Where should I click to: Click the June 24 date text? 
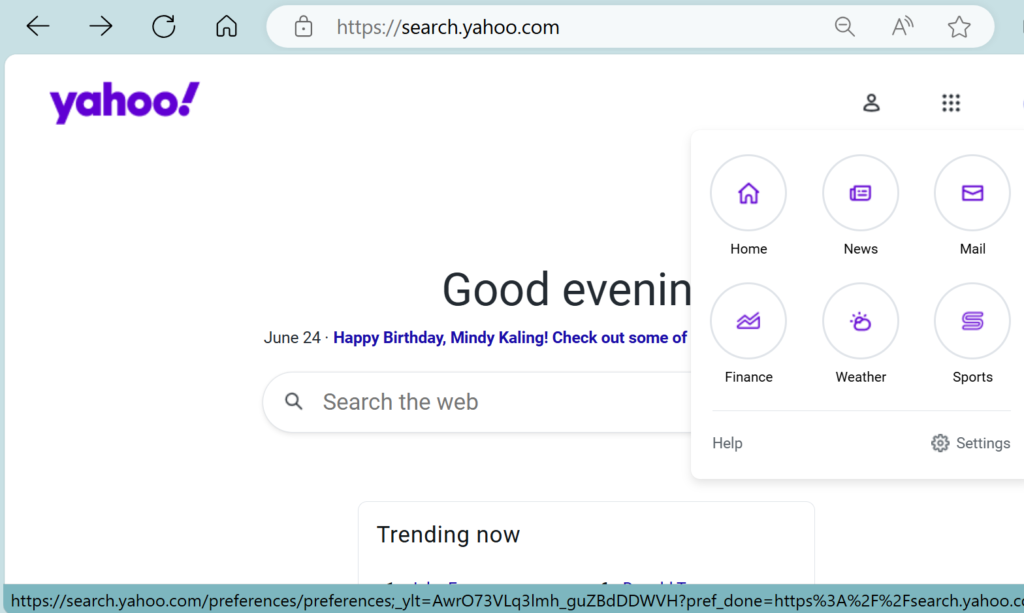click(292, 338)
